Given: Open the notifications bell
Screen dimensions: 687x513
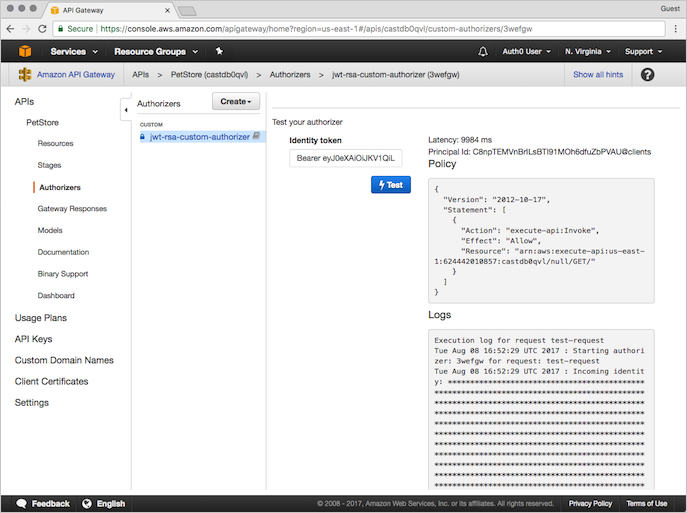Looking at the screenshot, I should (x=482, y=52).
